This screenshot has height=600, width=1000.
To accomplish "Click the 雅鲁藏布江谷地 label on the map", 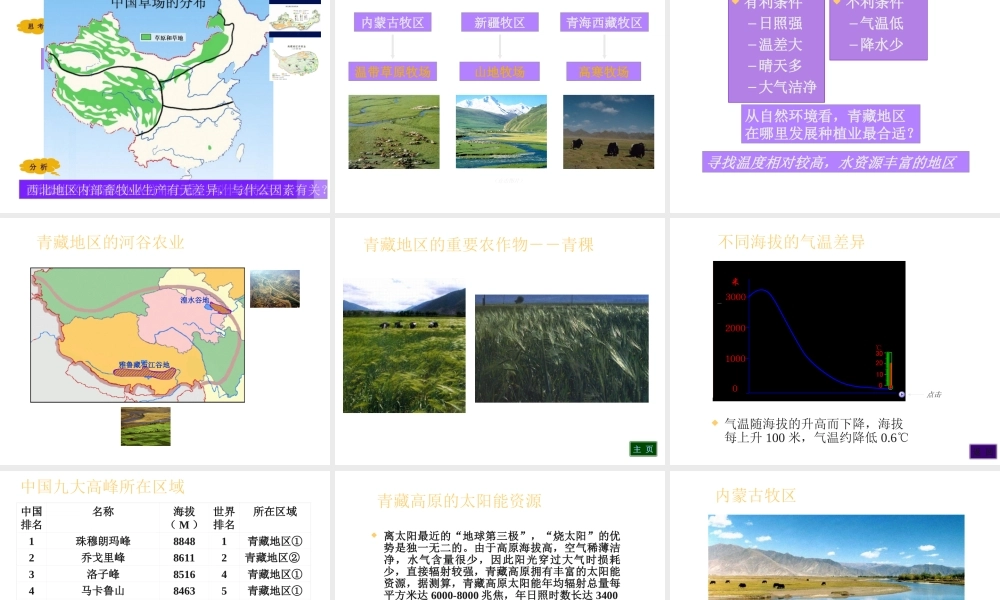I will pos(144,365).
